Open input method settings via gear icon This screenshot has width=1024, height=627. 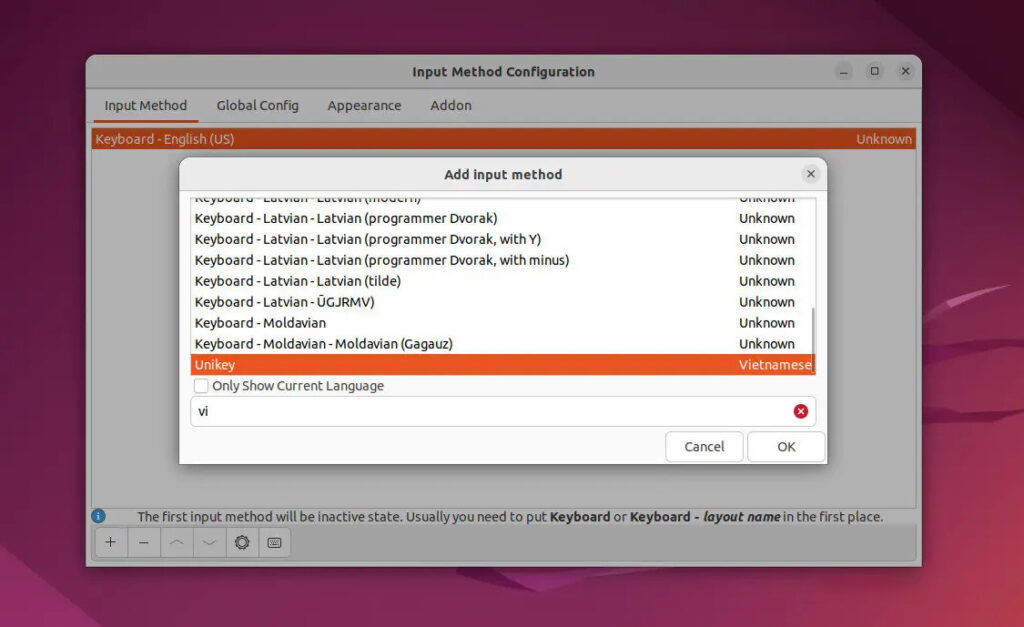(x=242, y=542)
